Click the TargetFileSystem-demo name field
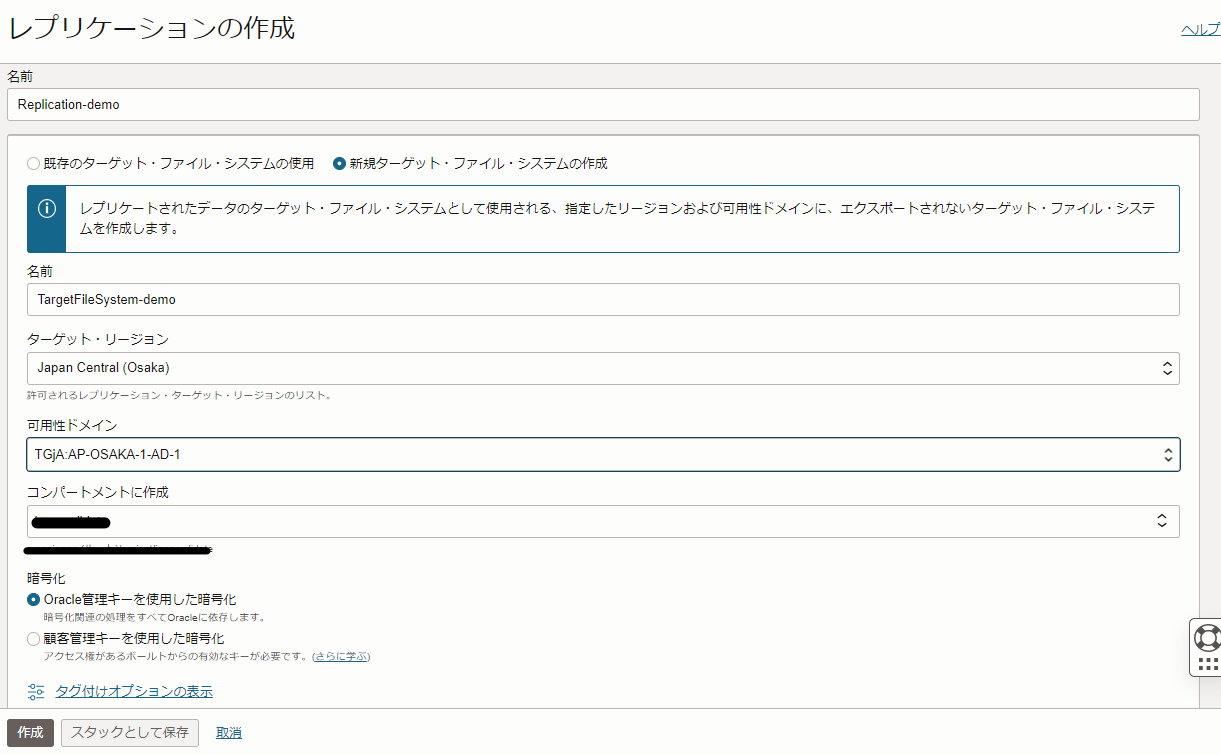 600,299
